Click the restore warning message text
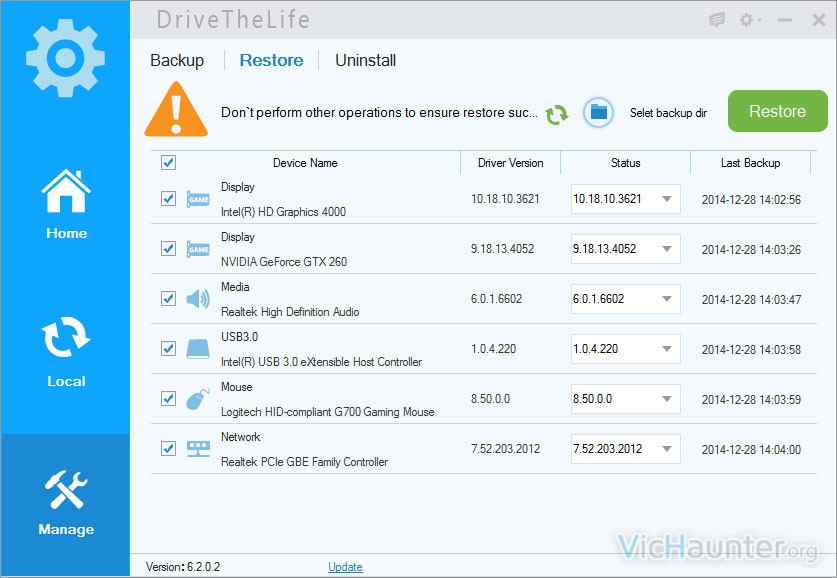This screenshot has width=837, height=578. [379, 113]
